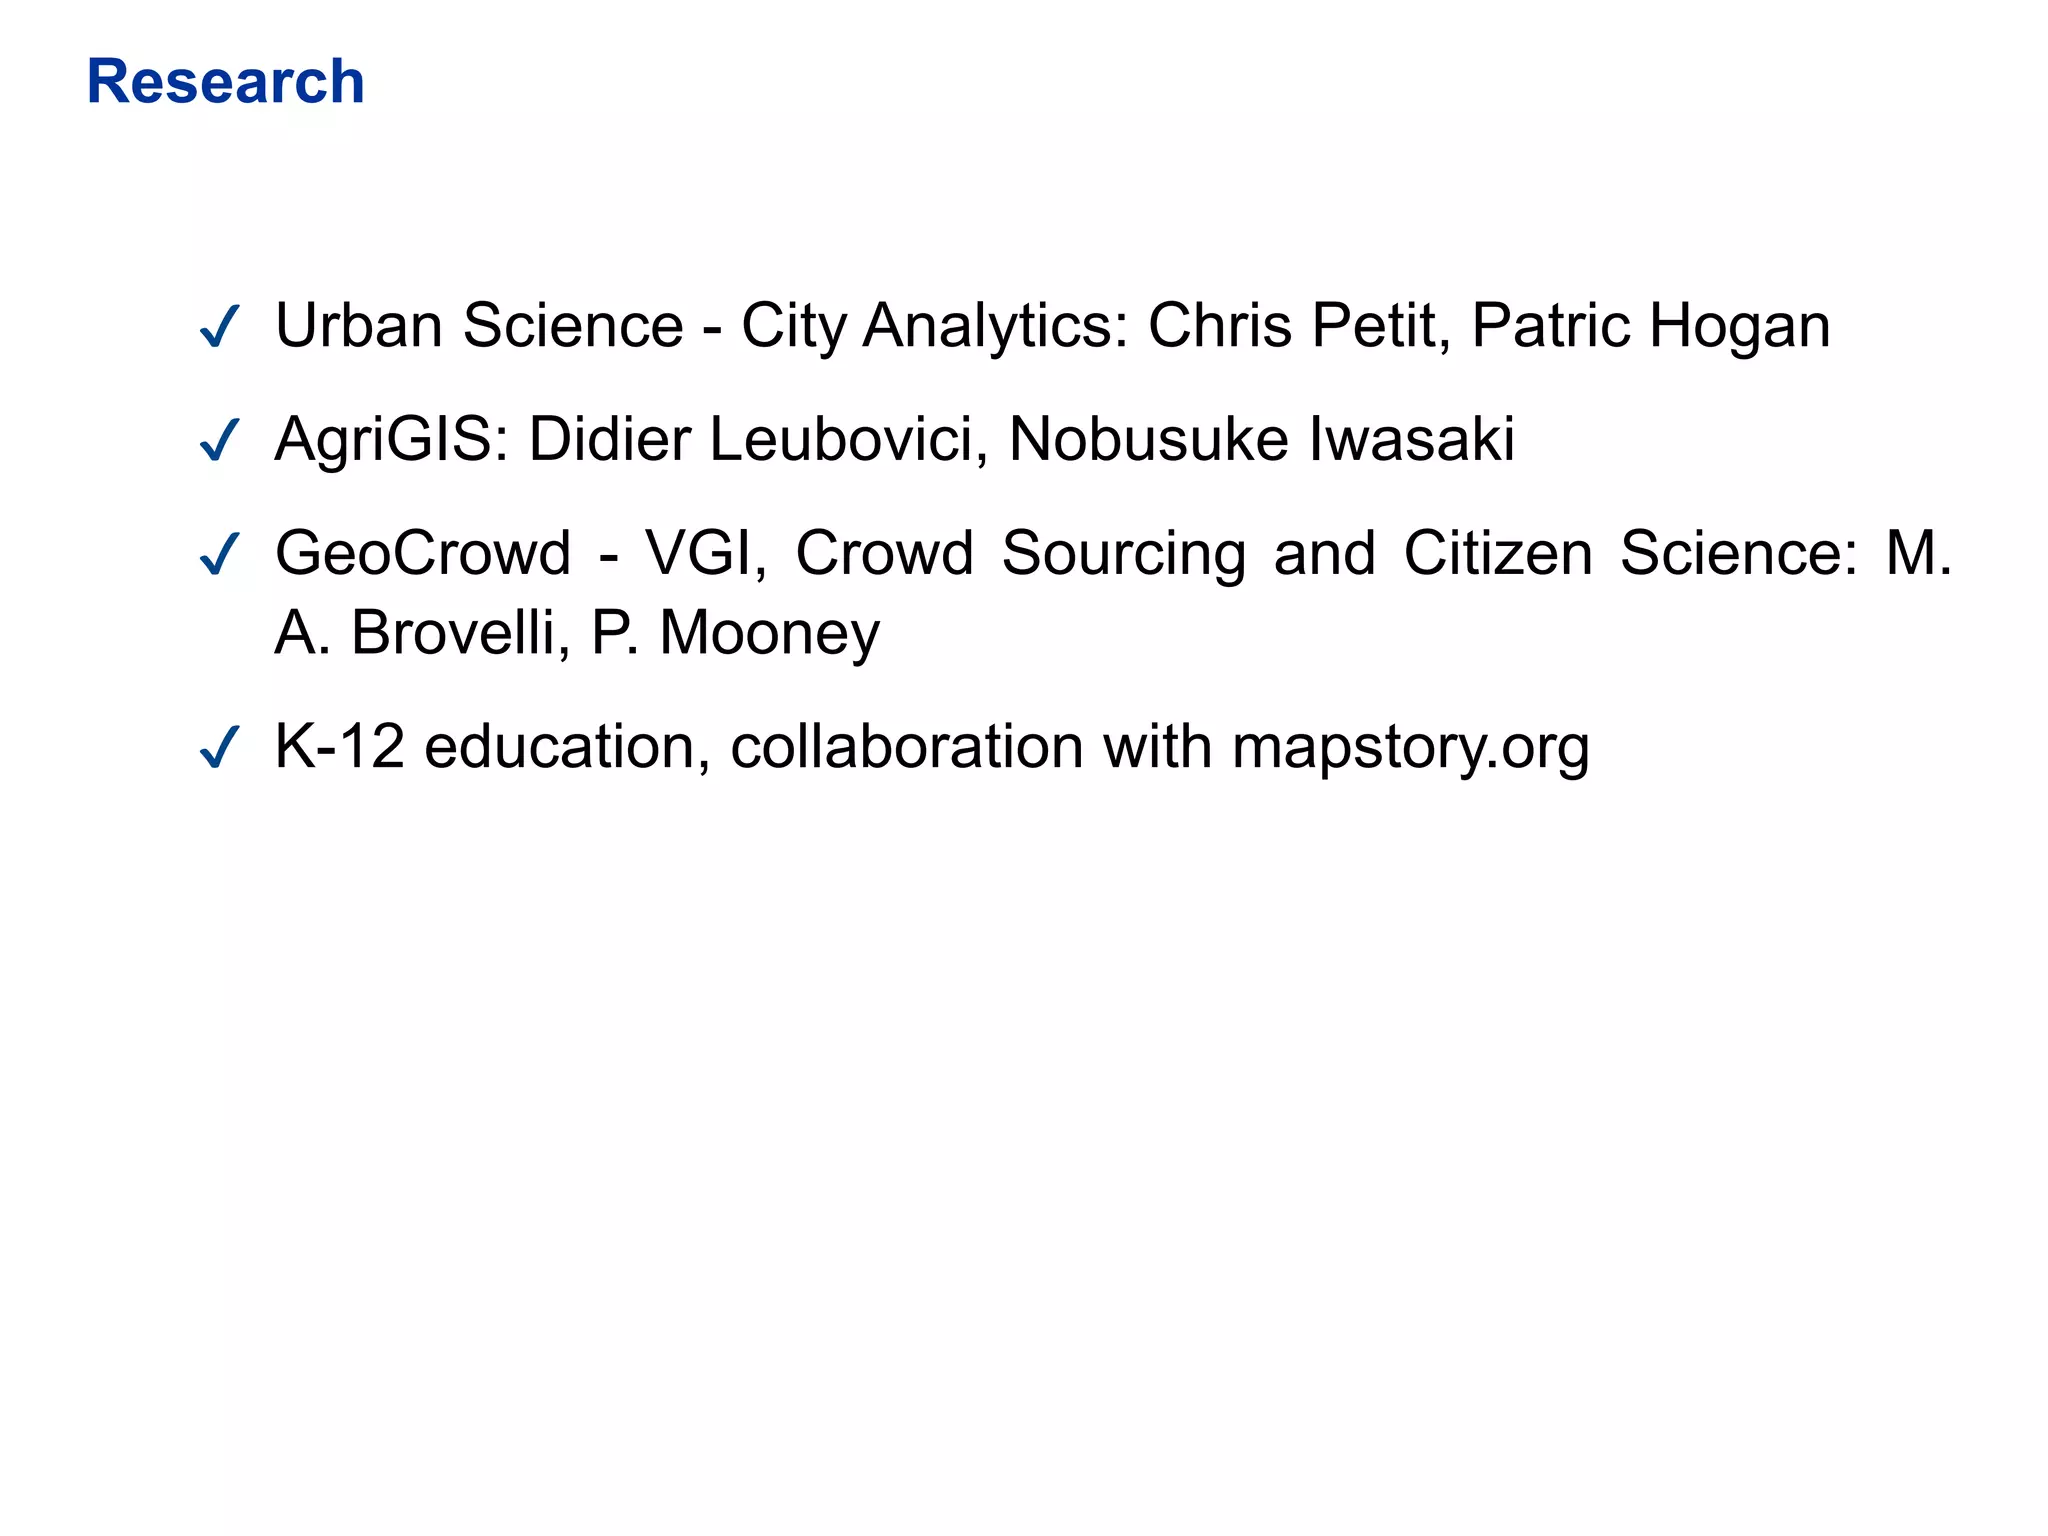This screenshot has width=2048, height=1536.
Task: Click the checkmark beside GeoCrowd
Action: 219,554
